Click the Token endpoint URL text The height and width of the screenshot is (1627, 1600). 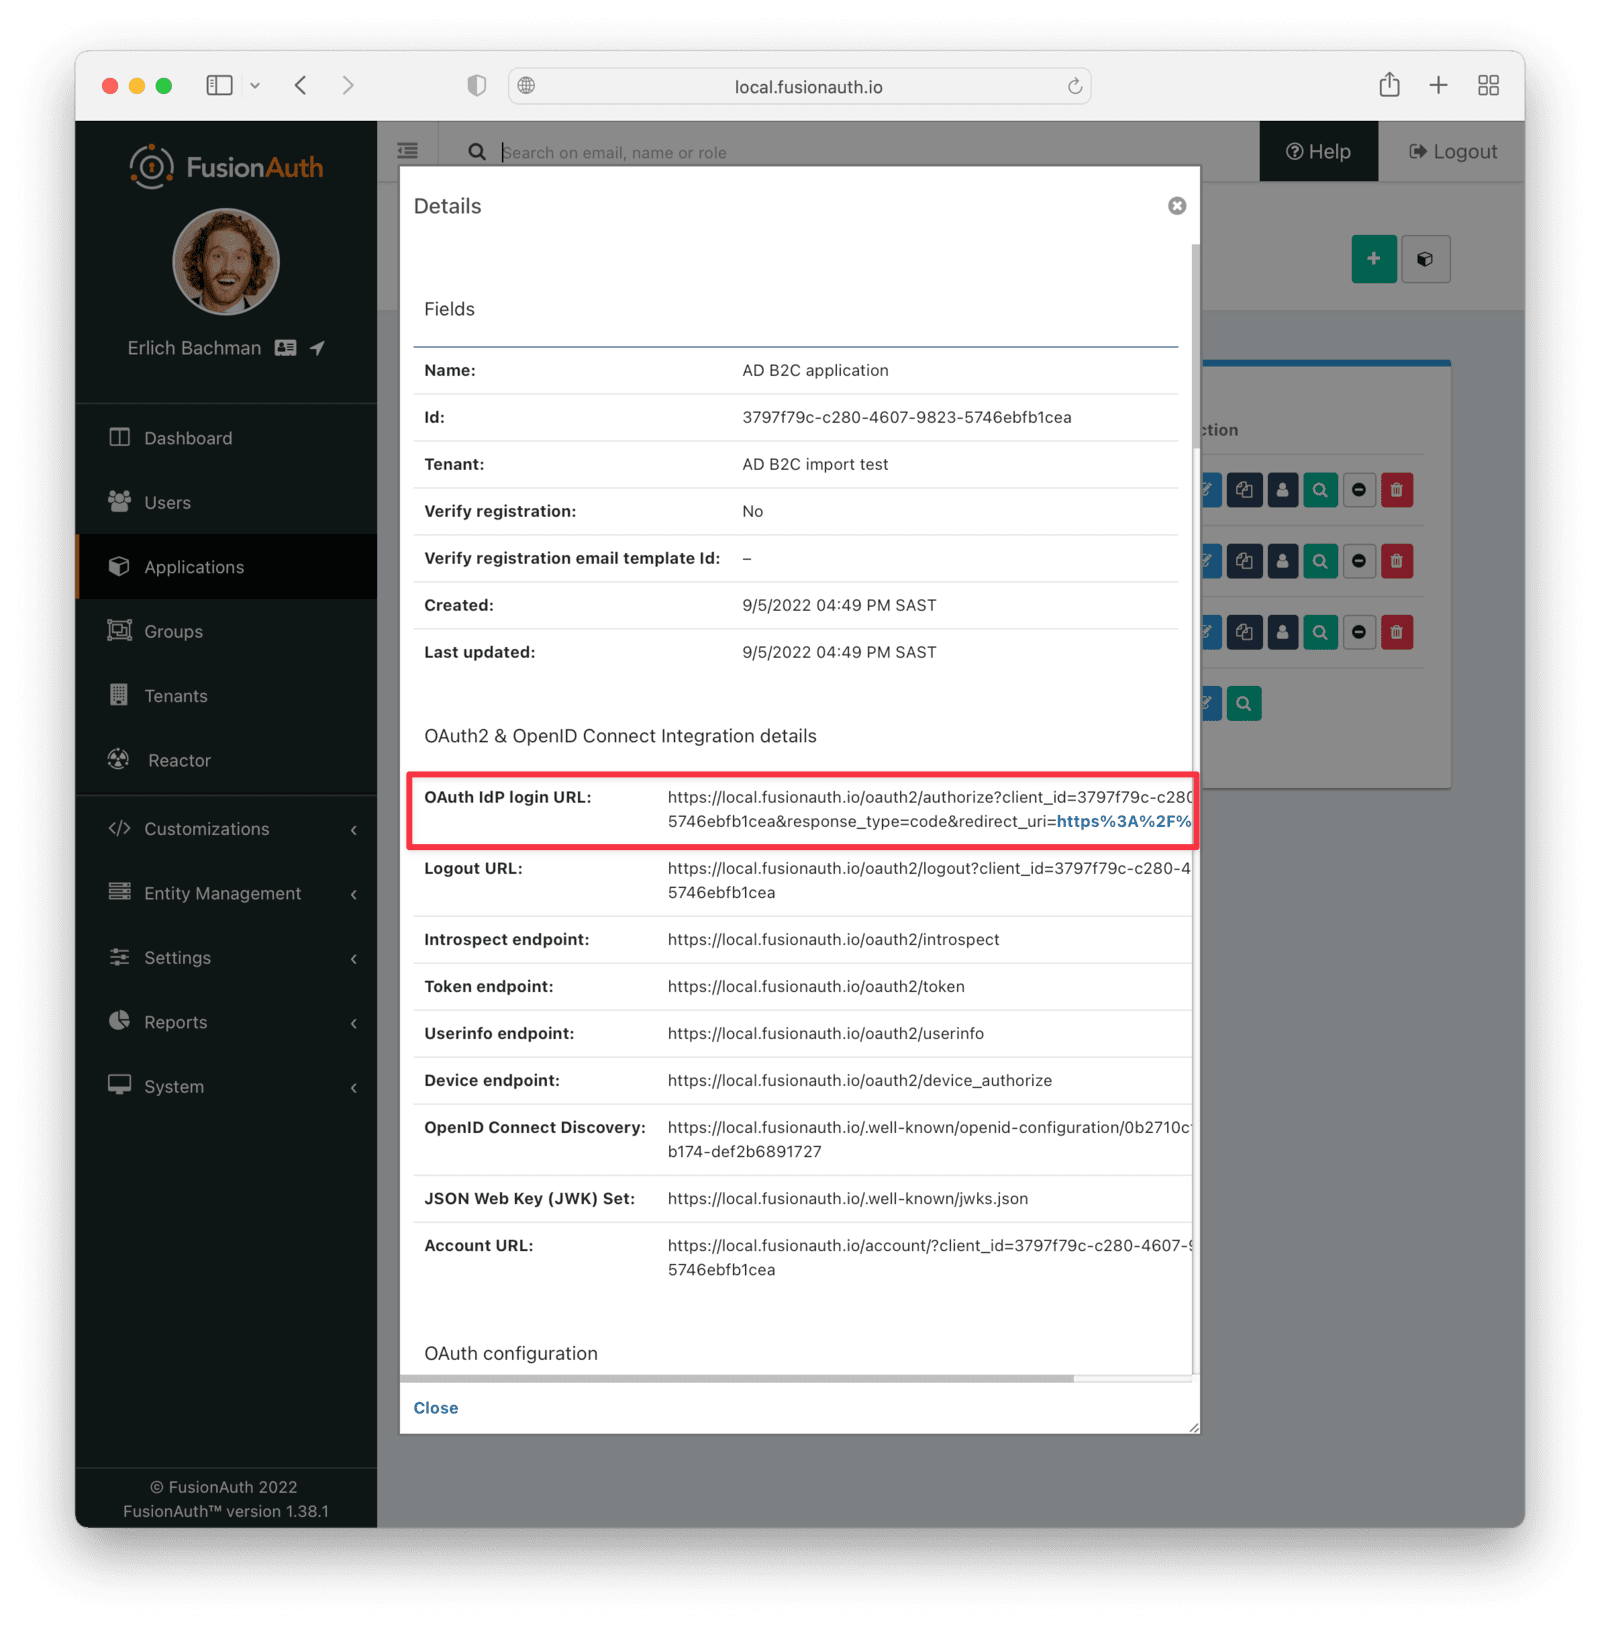click(x=816, y=986)
